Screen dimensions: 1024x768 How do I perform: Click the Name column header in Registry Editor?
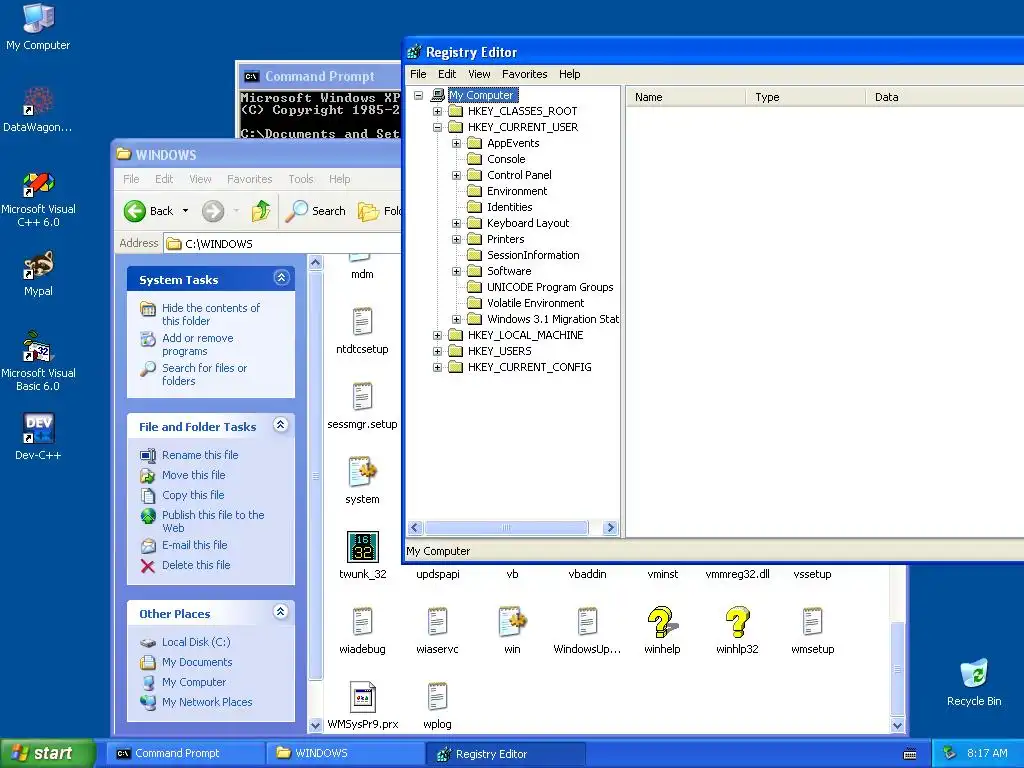(686, 97)
